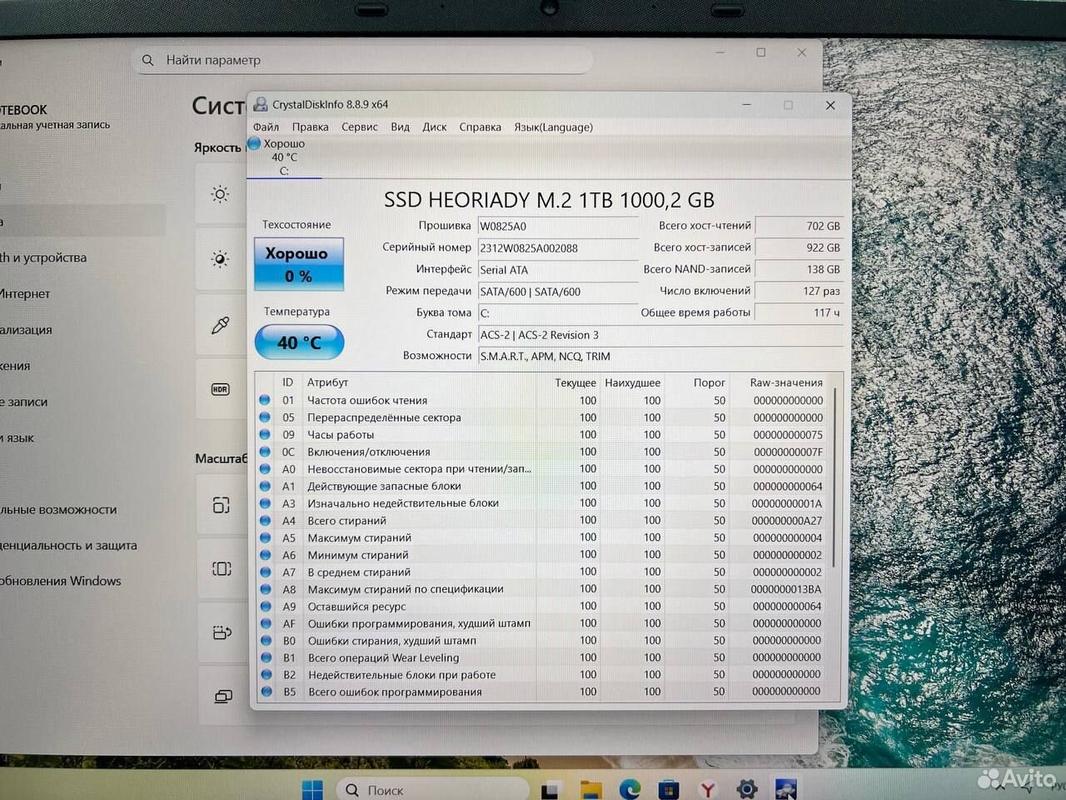Click the status circle for attribute B0
1066x800 pixels.
(266, 640)
